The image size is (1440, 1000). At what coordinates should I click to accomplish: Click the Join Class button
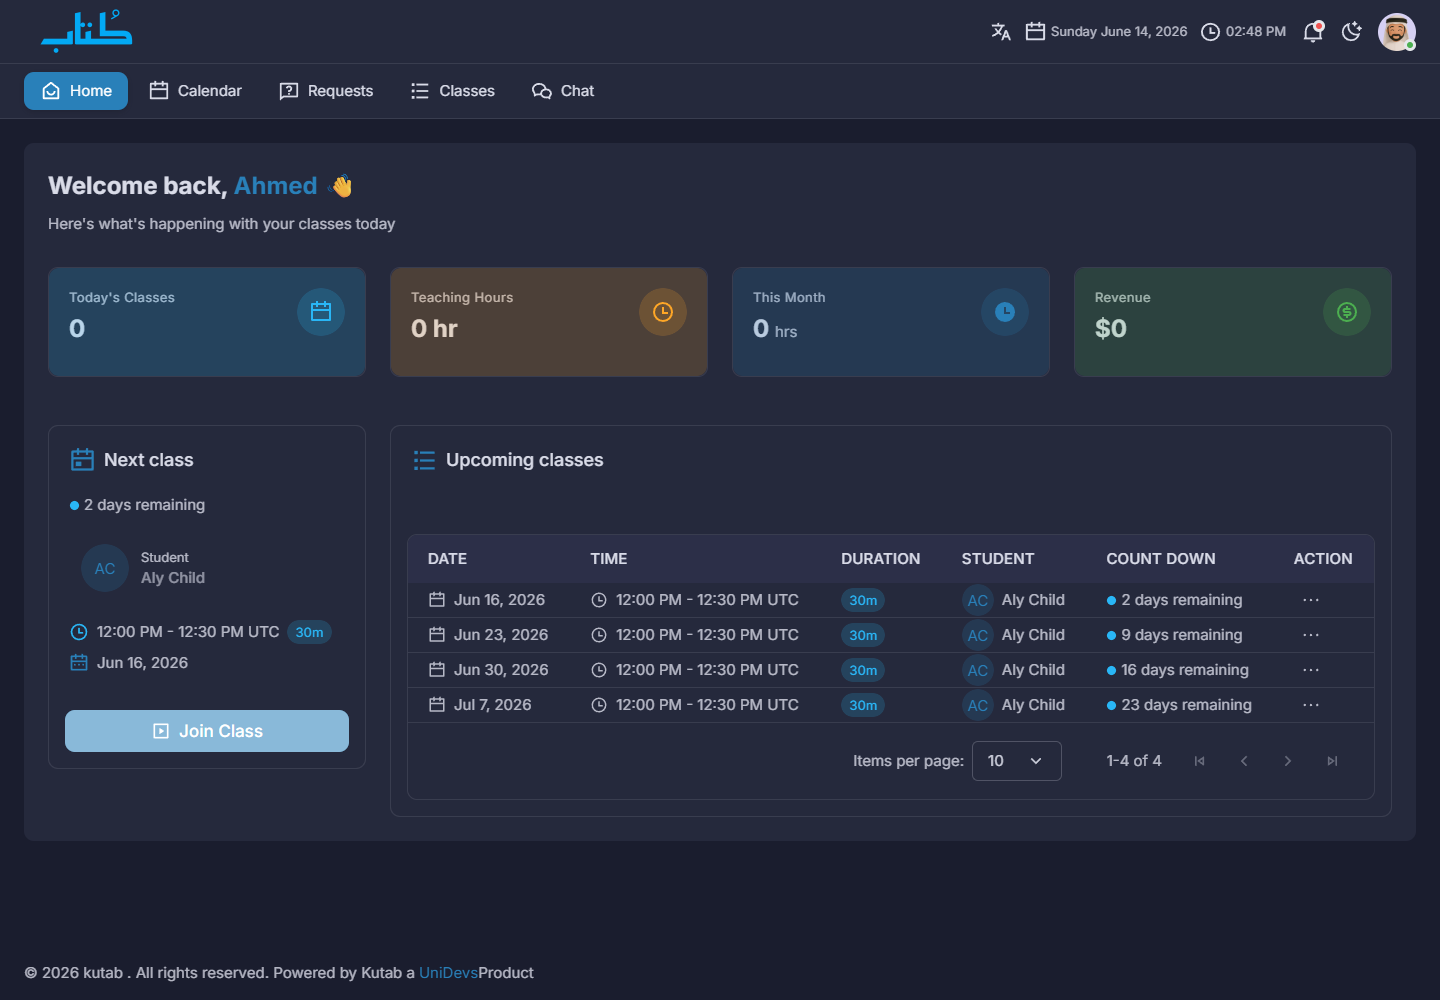click(x=207, y=731)
